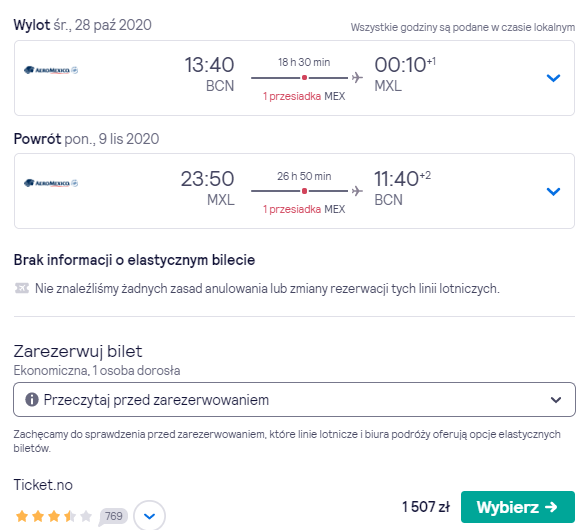579x530 pixels.
Task: Click the 1 przesiadka MEX label on return flight
Action: click(x=304, y=209)
